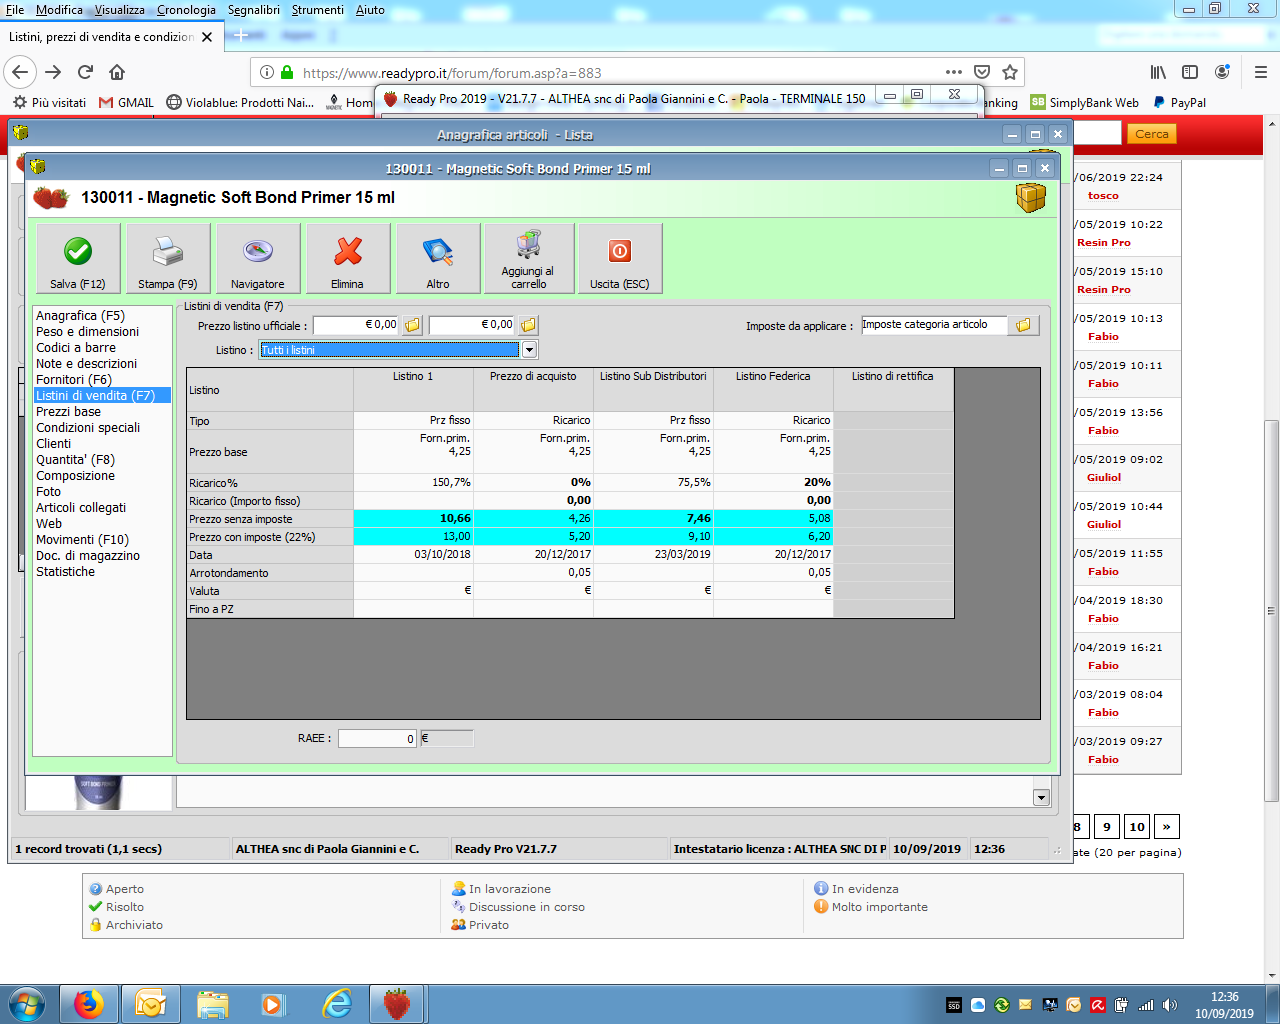
Task: Select Statistiche section
Action: pos(66,571)
